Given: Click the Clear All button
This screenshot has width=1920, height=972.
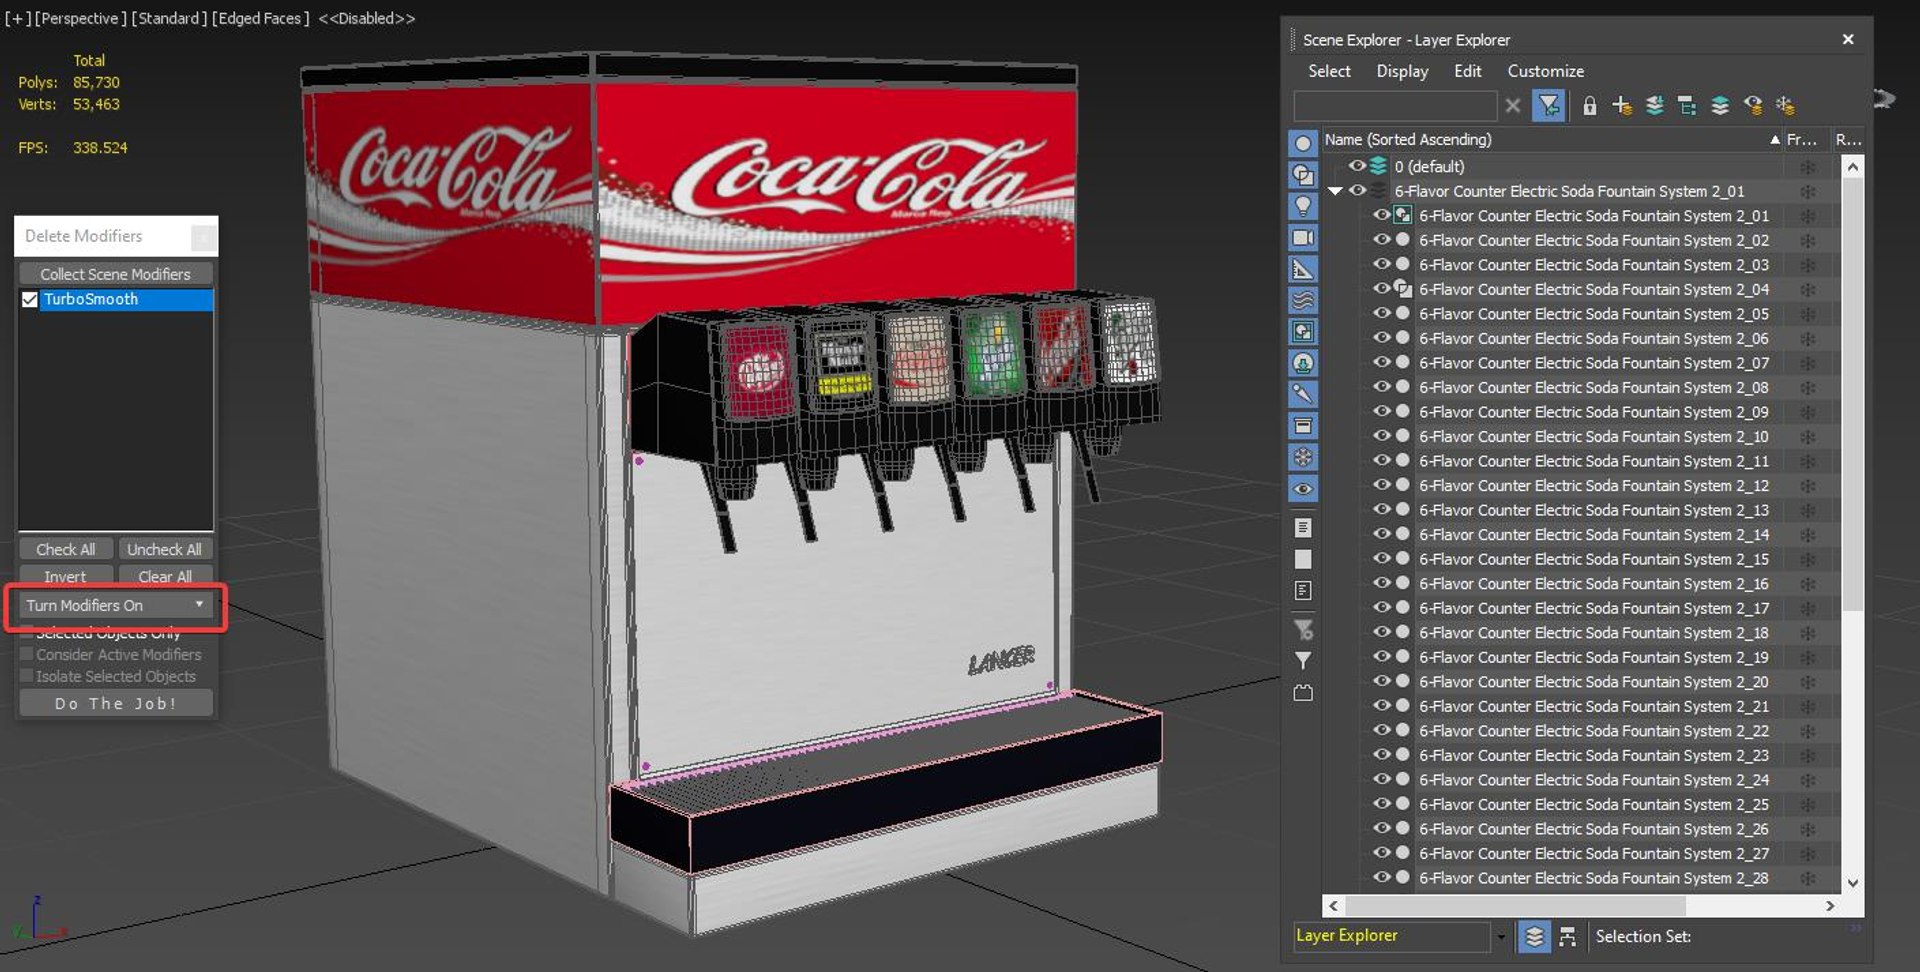Looking at the screenshot, I should point(164,576).
